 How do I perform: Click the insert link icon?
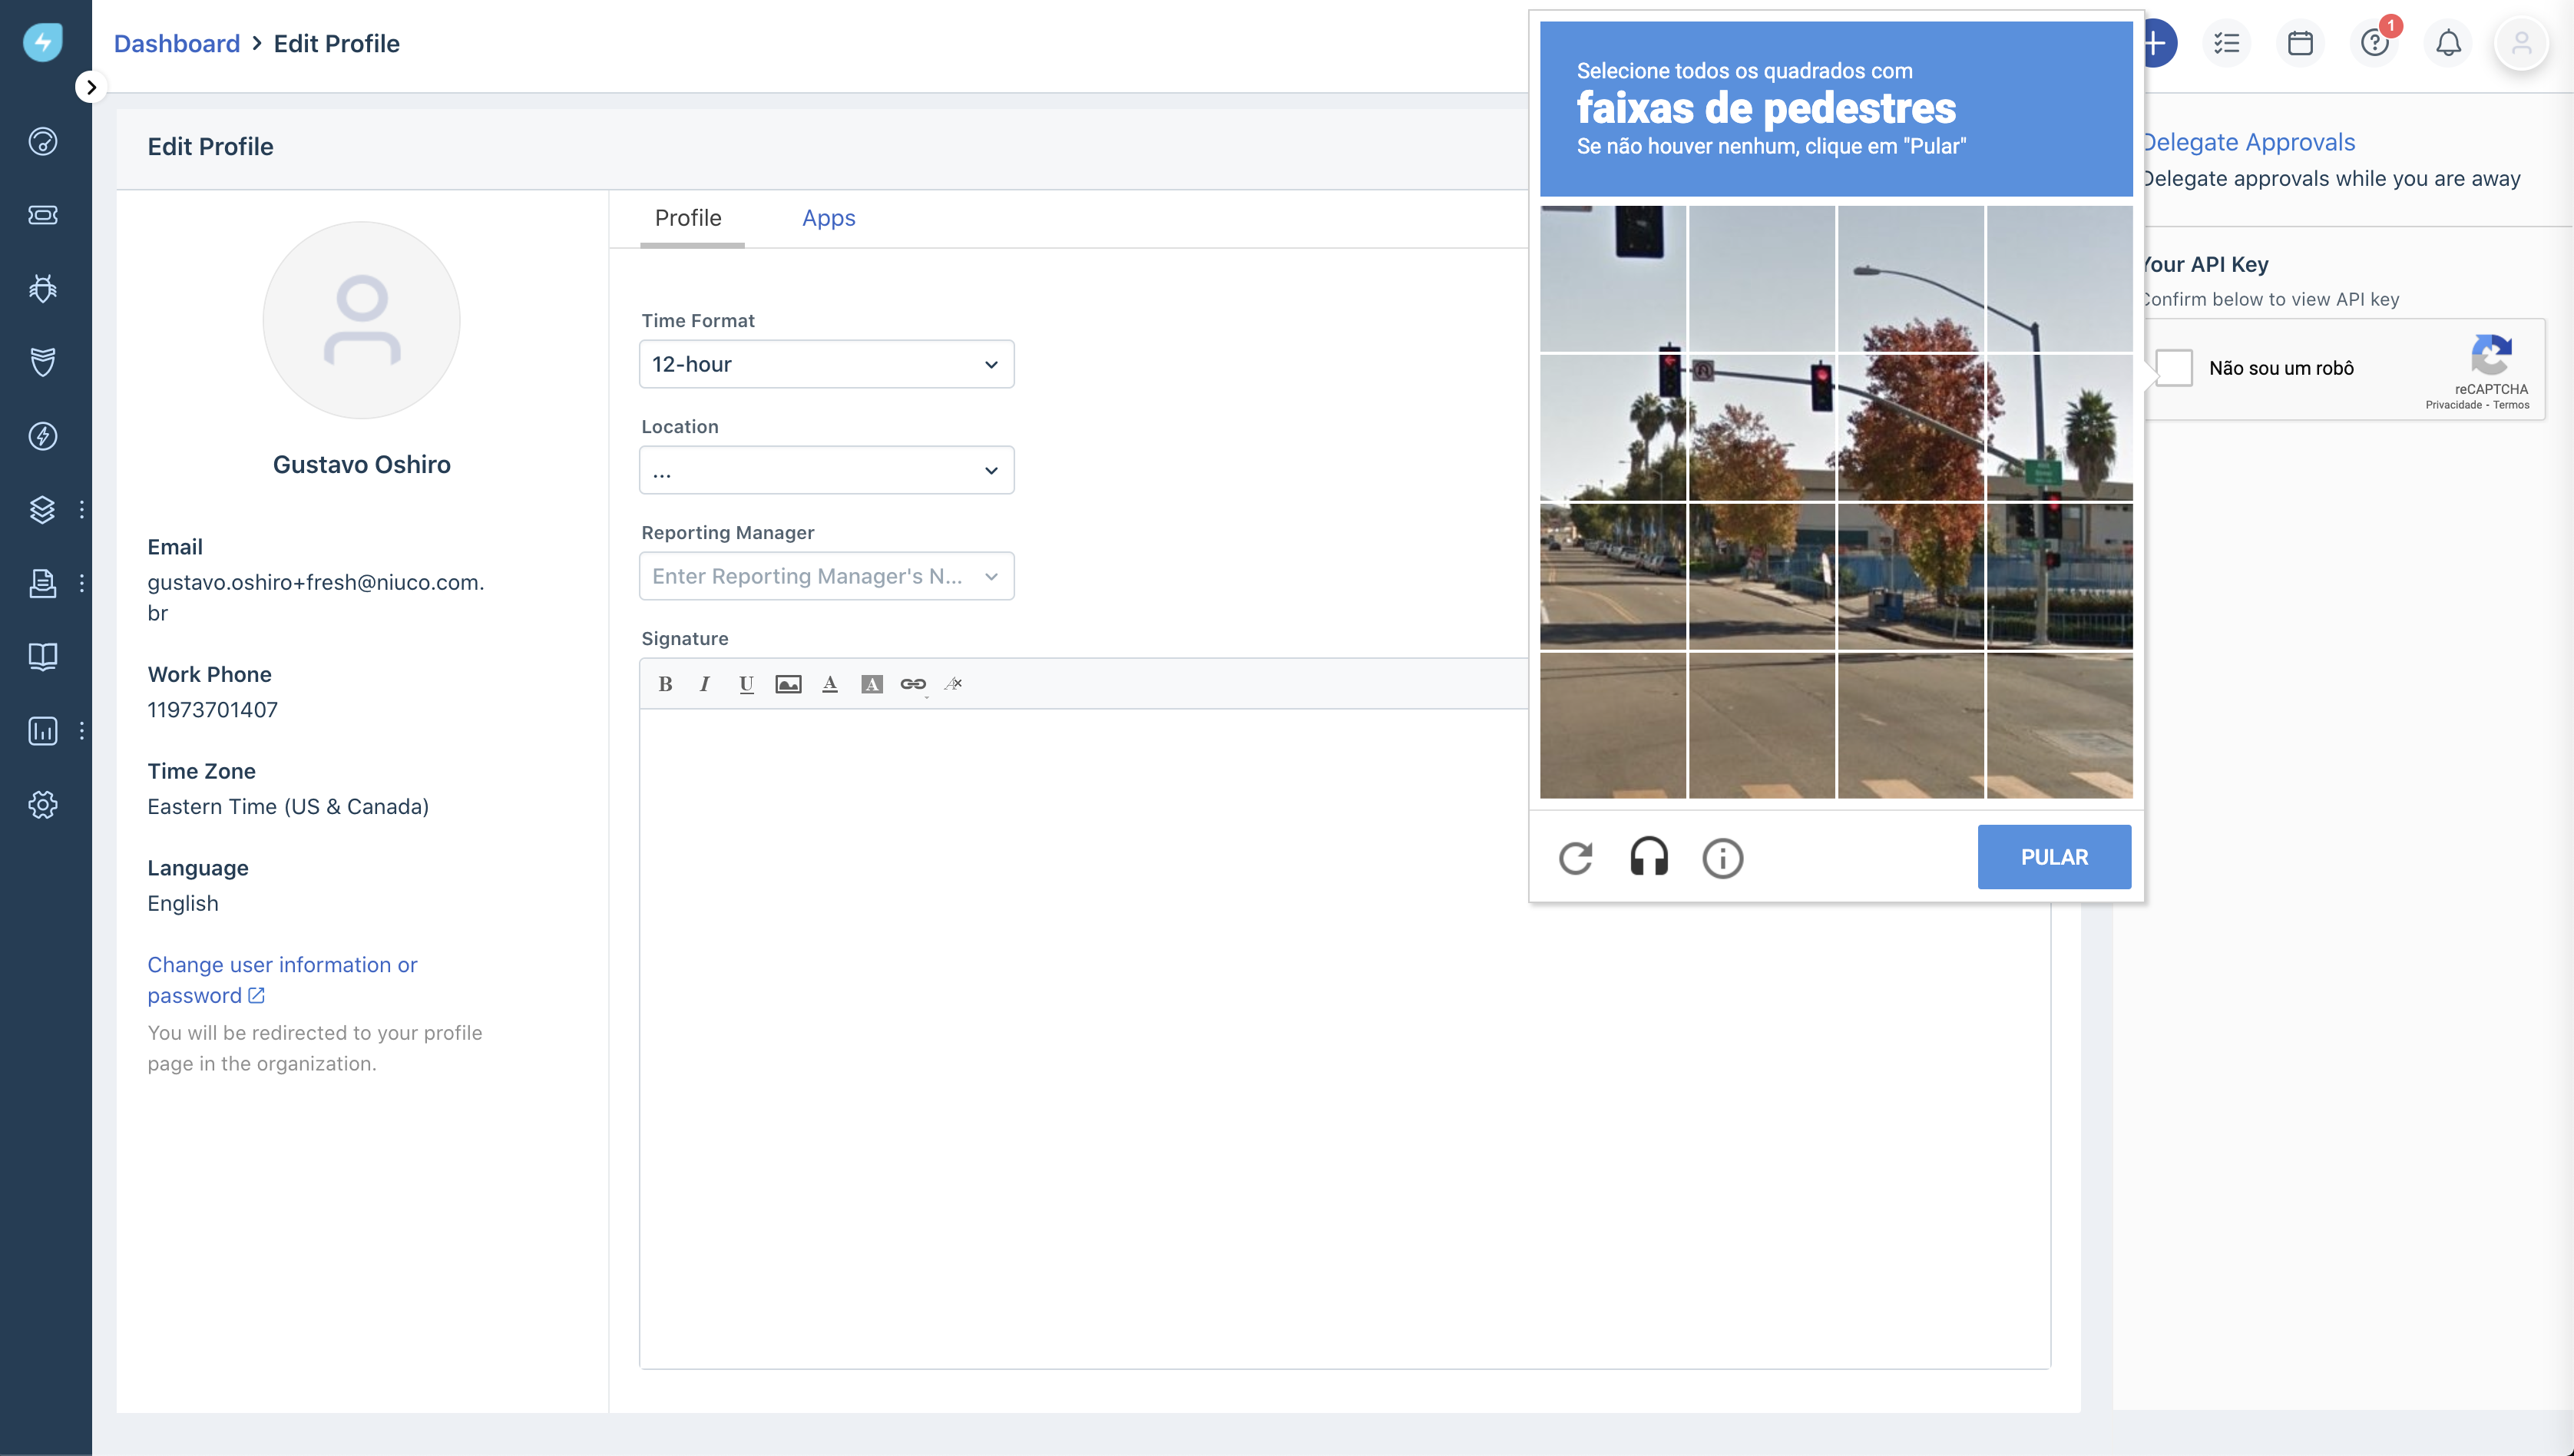click(912, 684)
